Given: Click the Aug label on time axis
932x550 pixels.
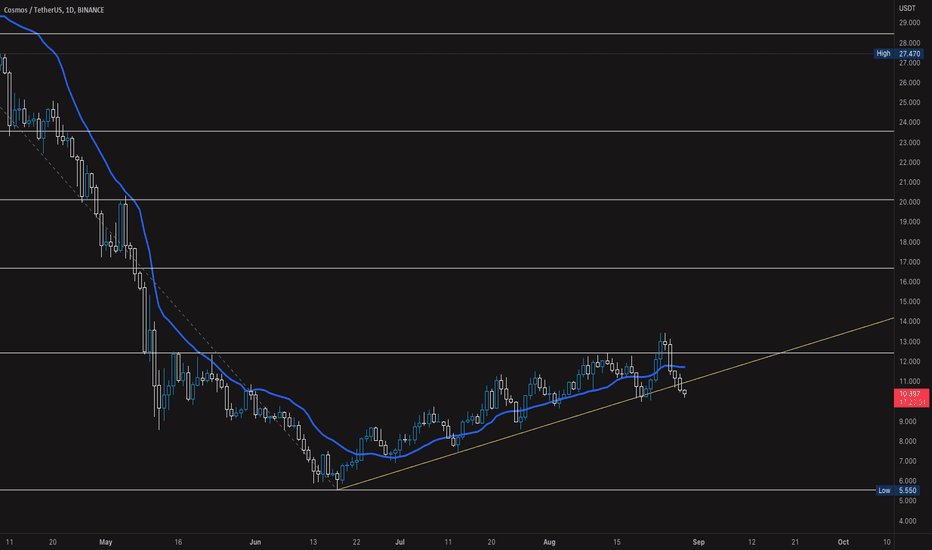Looking at the screenshot, I should (549, 542).
